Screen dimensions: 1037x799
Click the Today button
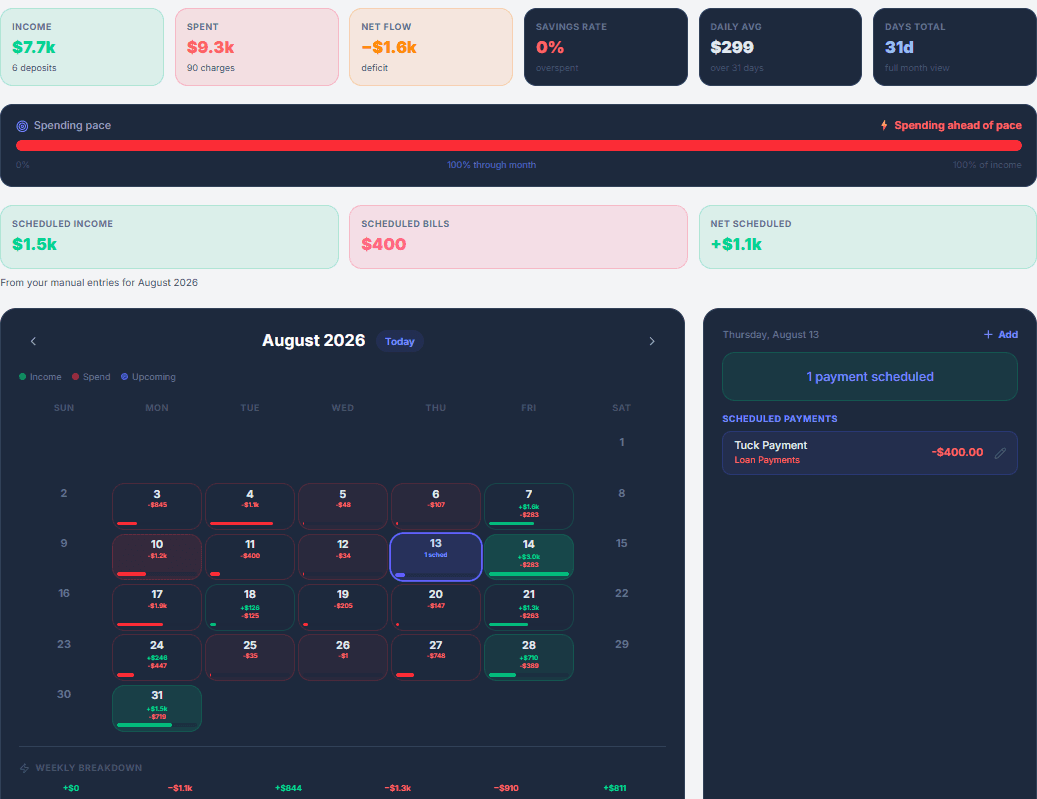tap(399, 341)
